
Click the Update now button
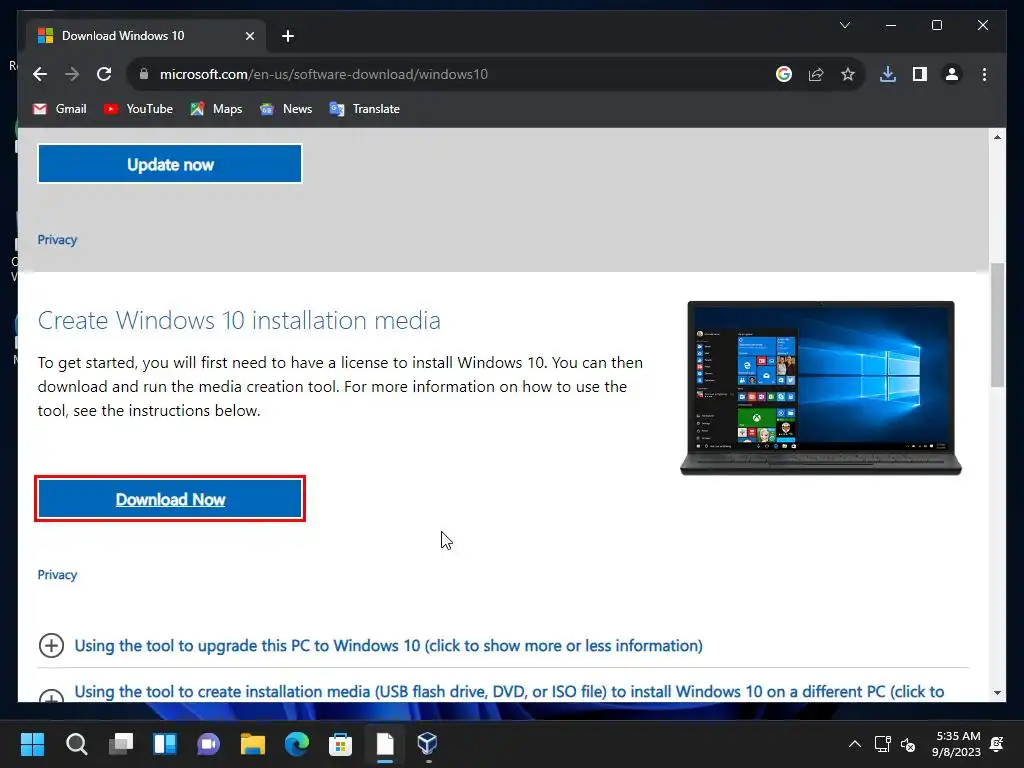[170, 164]
